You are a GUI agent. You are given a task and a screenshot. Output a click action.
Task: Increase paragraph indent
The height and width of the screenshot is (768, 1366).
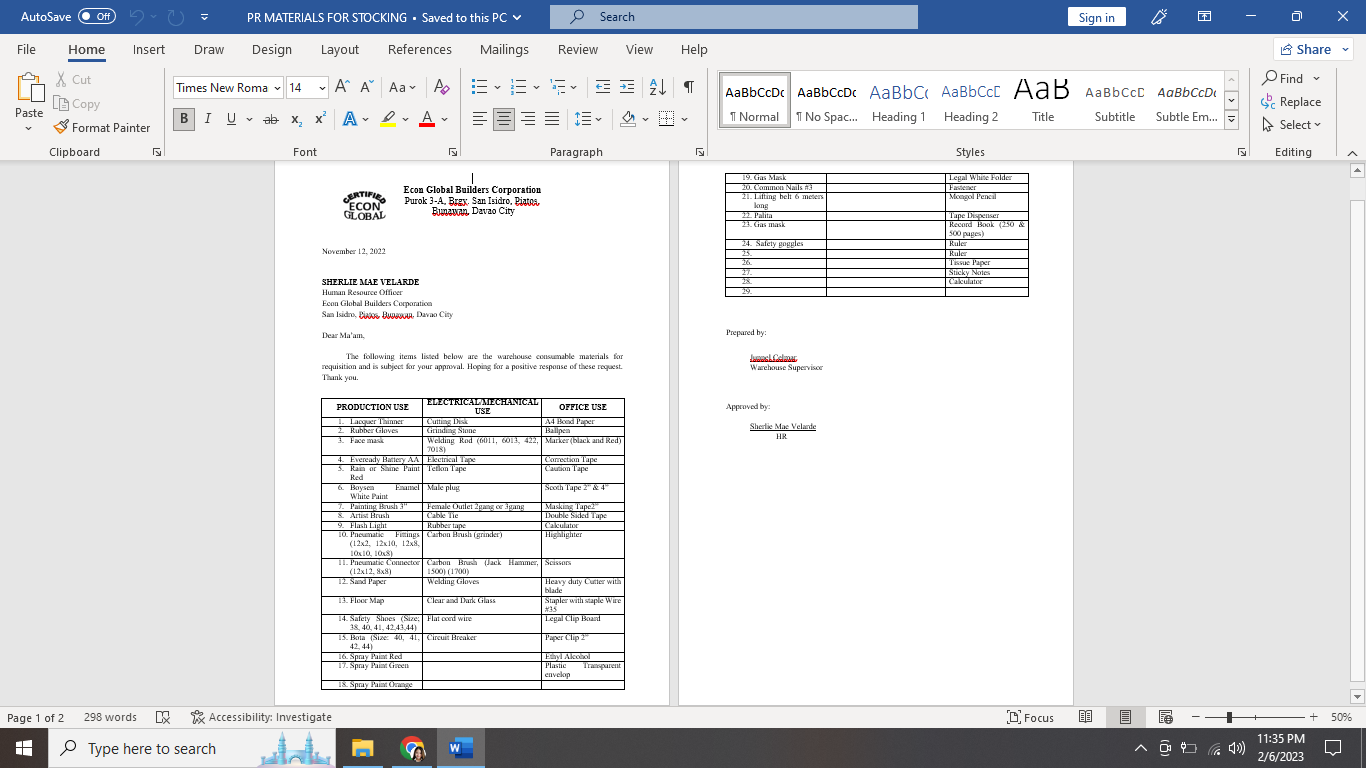(x=627, y=88)
